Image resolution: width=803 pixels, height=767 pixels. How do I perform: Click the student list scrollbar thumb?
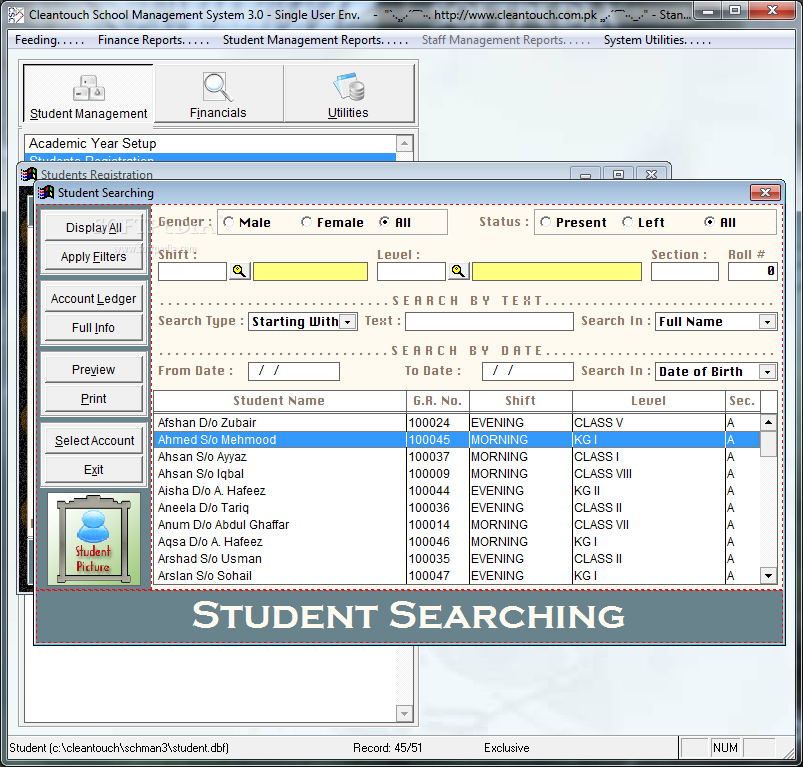(x=768, y=443)
